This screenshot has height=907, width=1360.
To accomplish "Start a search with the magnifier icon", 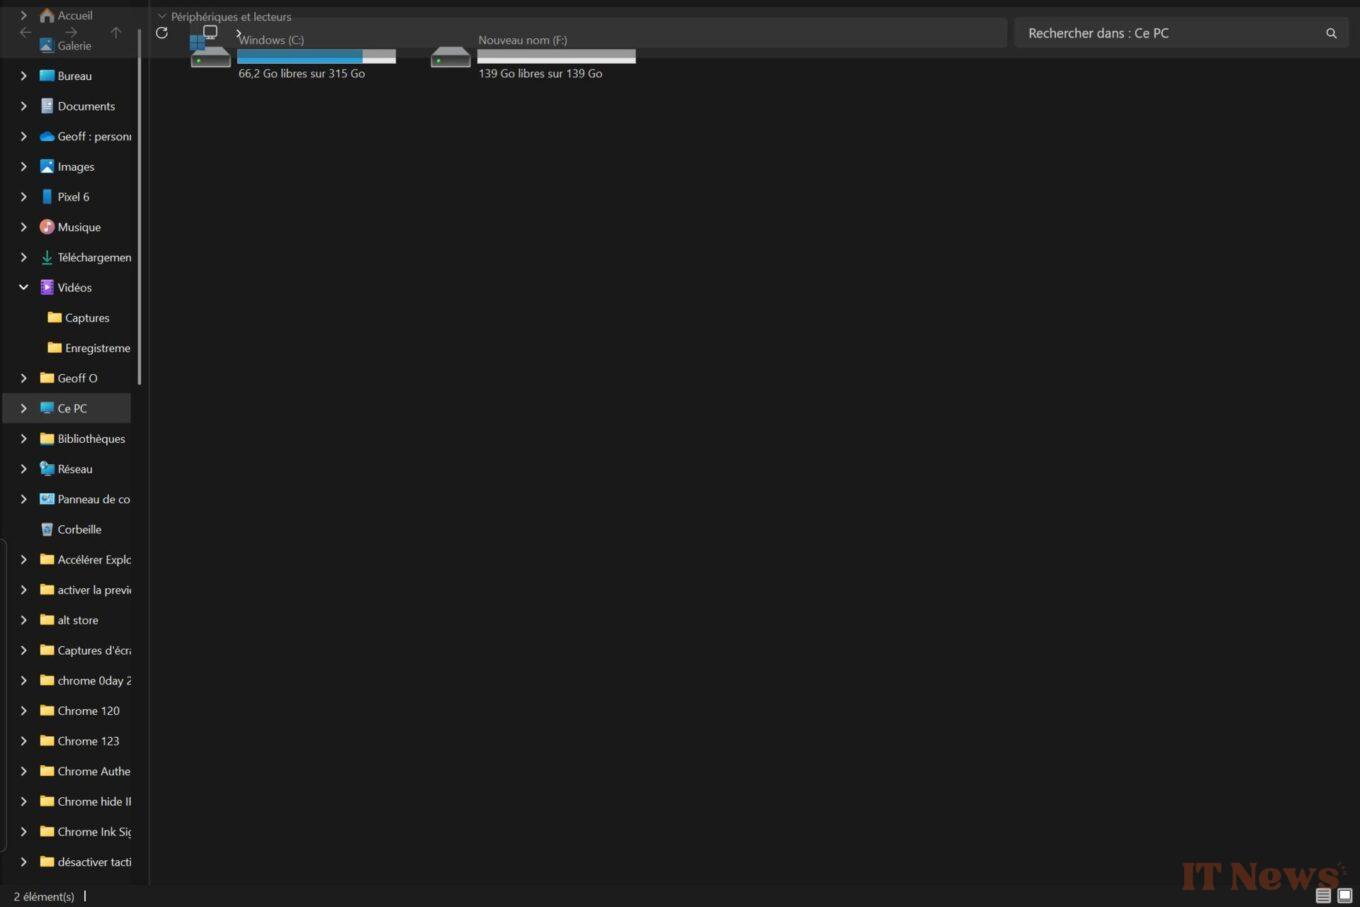I will [x=1330, y=32].
